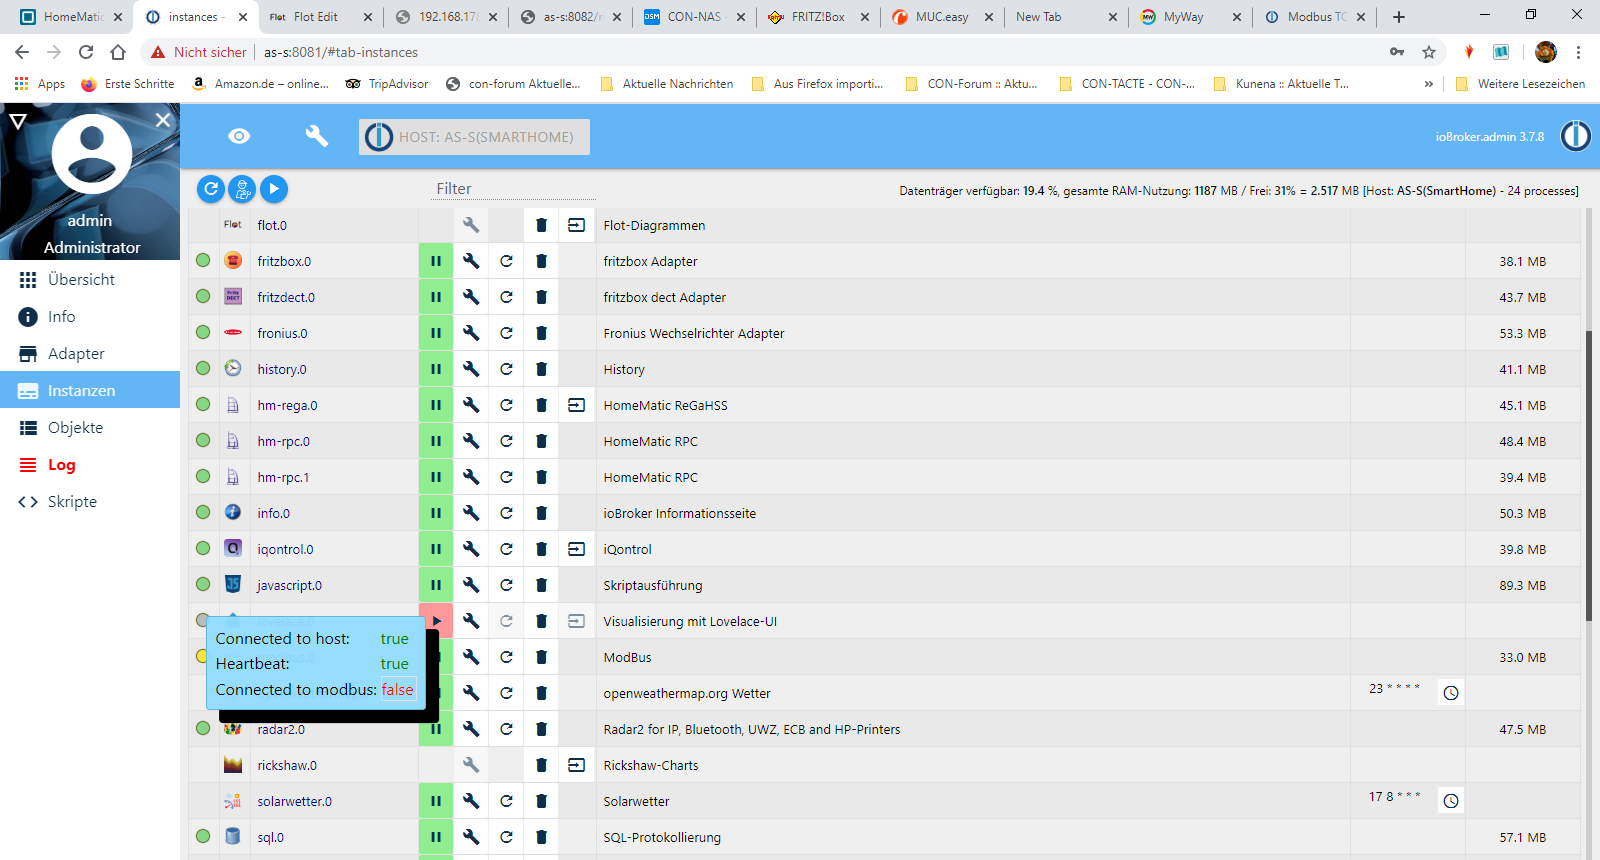Go to Adapter in the sidebar
This screenshot has height=860, width=1600.
coord(90,354)
